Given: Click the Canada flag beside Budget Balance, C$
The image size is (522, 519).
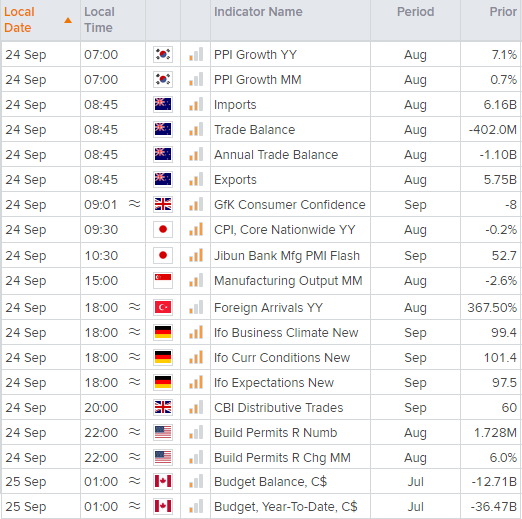Looking at the screenshot, I should coord(163,481).
